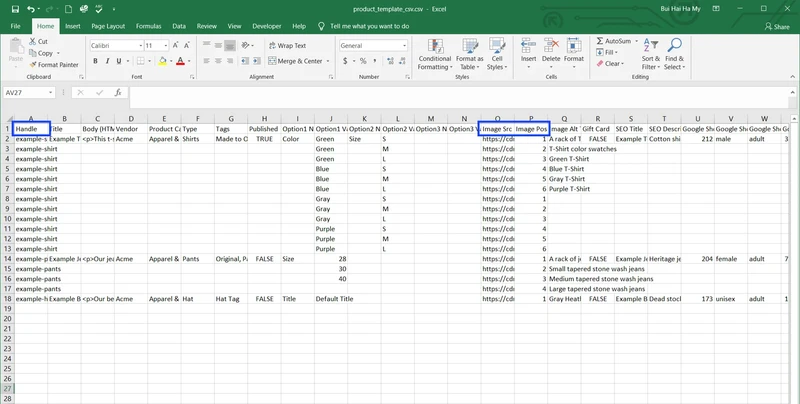
Task: Switch to the Data tab
Action: pos(179,26)
